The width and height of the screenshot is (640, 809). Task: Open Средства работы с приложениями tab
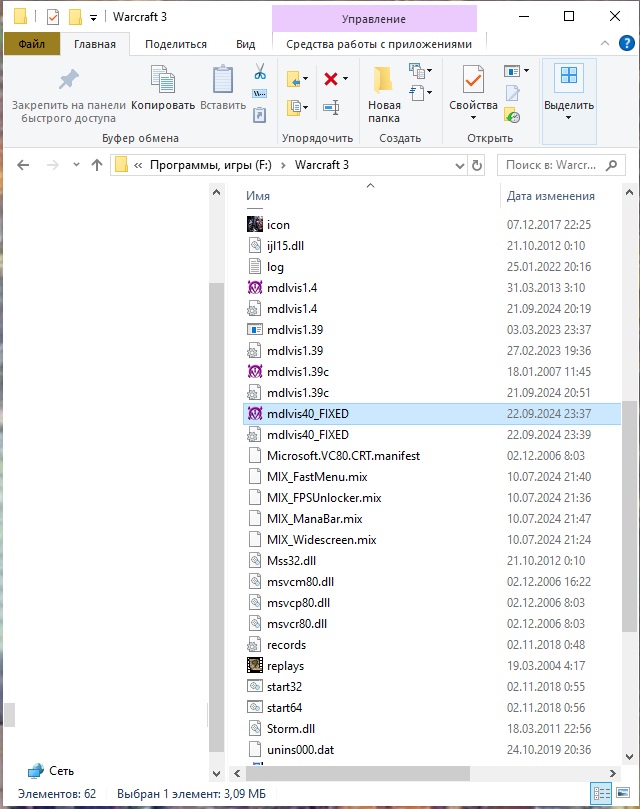pos(379,44)
